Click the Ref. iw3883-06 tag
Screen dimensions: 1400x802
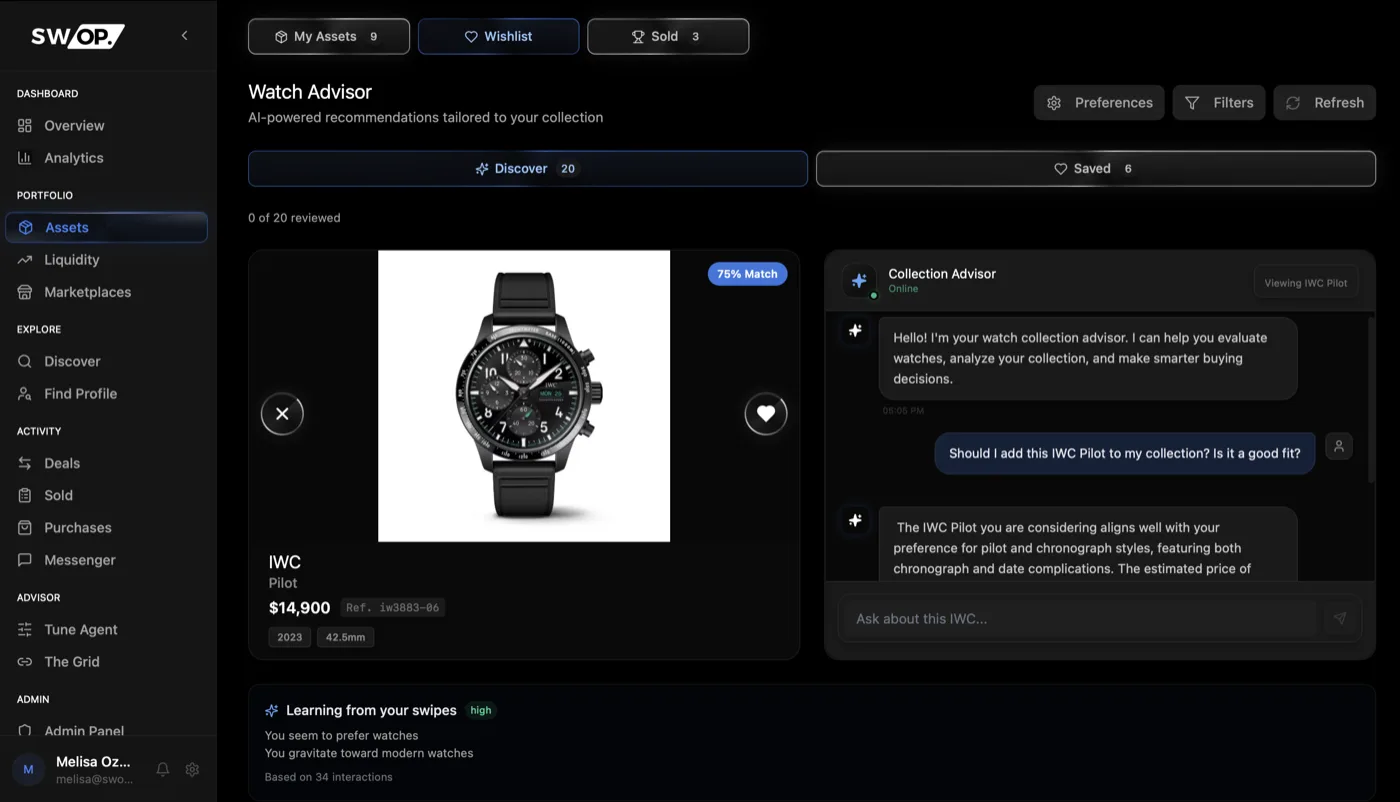[393, 607]
